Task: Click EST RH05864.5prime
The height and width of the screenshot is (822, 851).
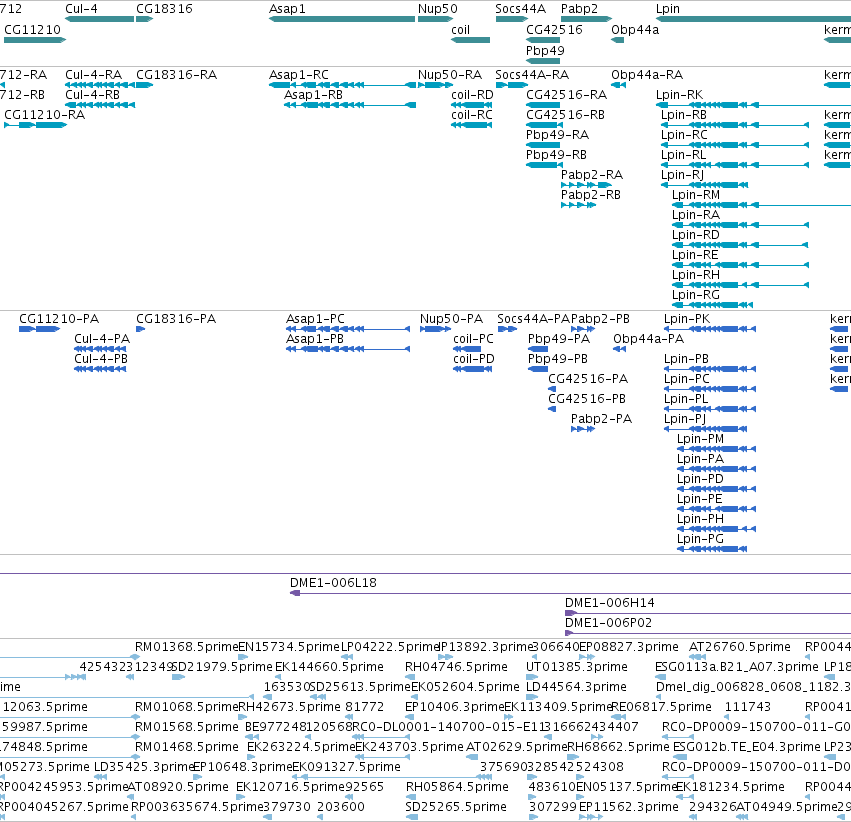Action: click(x=458, y=786)
